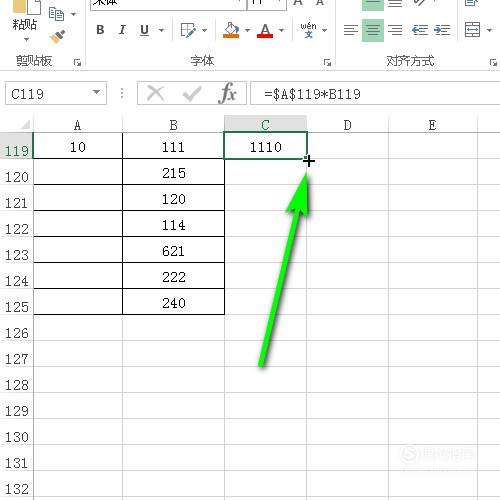Open alignment settings dialog launcher

493,62
